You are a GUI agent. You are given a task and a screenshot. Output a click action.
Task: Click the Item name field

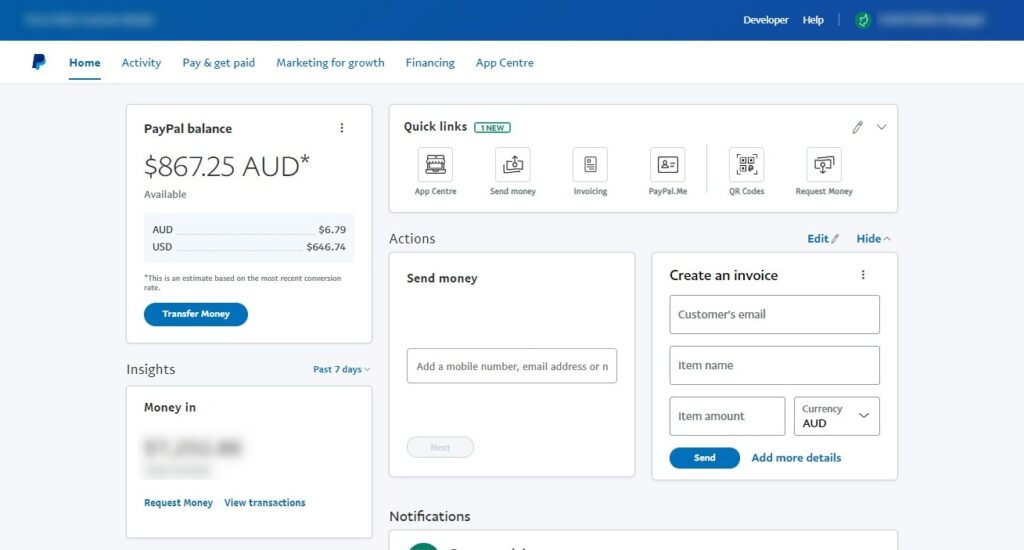point(775,365)
